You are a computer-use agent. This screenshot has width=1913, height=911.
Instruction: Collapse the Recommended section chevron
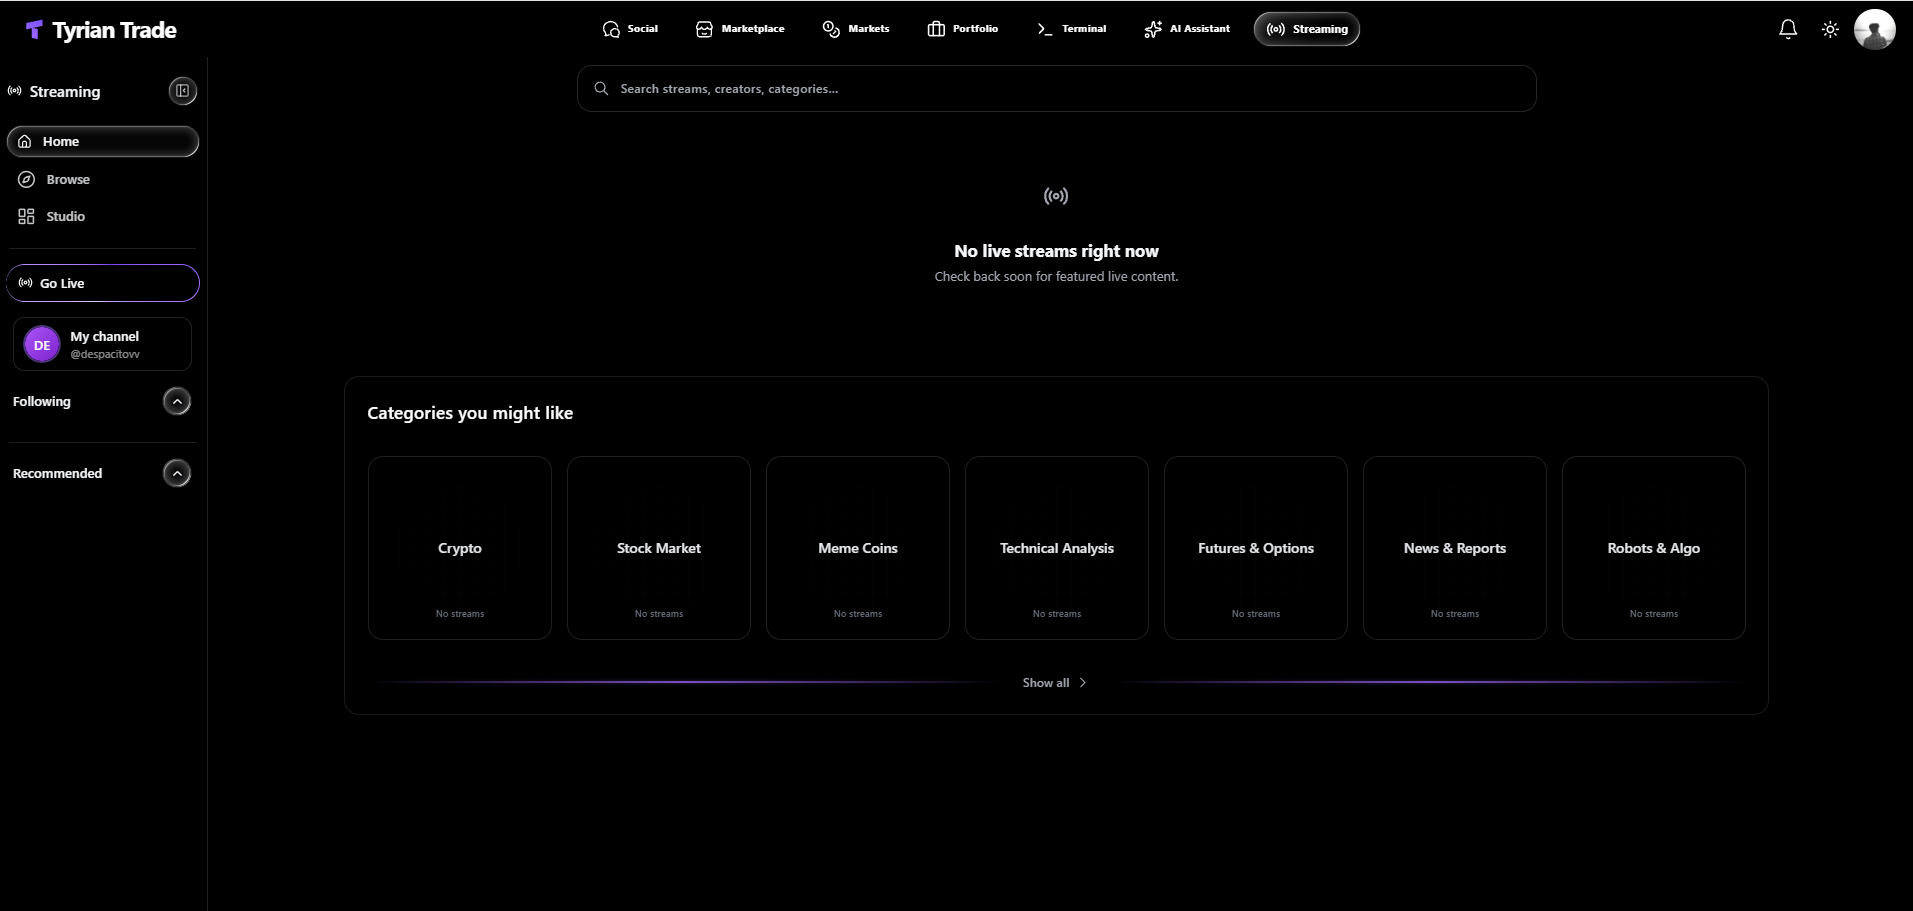177,473
